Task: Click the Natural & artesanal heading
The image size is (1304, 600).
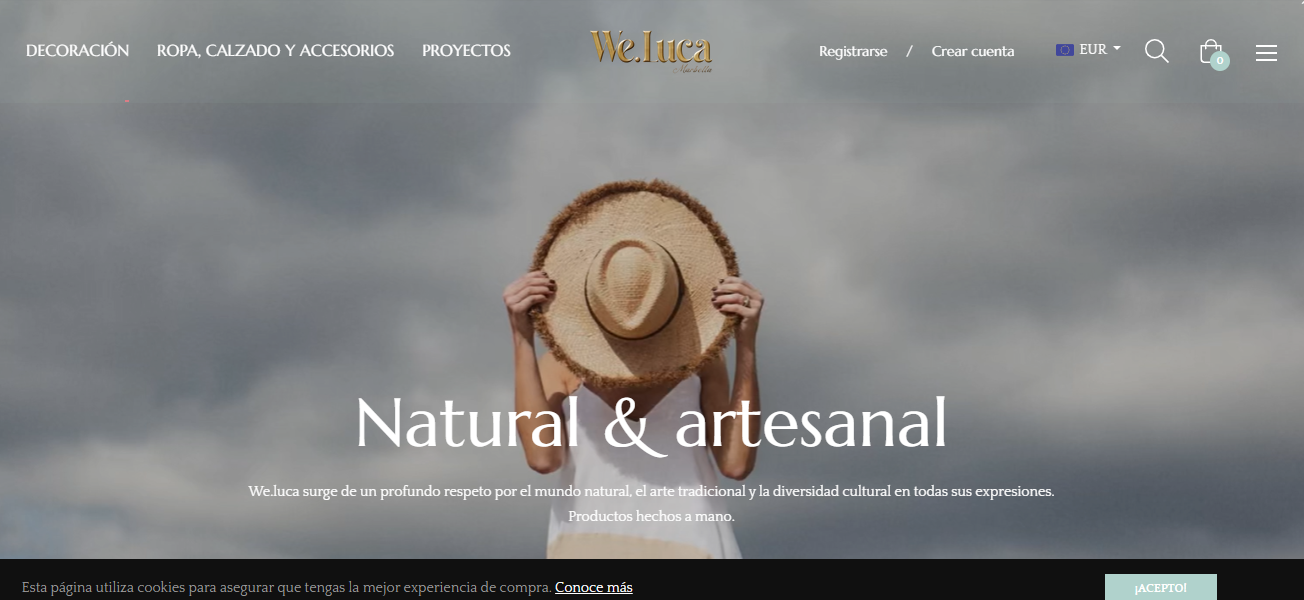Action: (x=651, y=423)
